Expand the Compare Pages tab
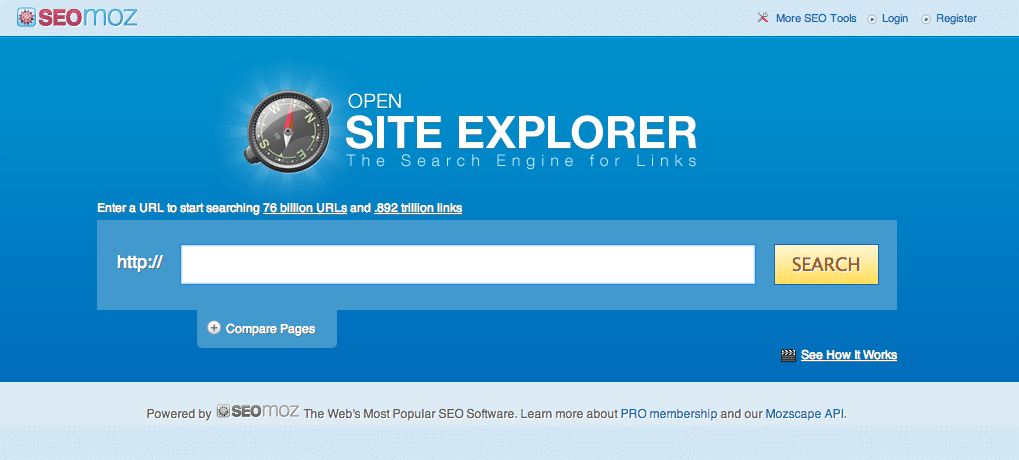 tap(267, 329)
